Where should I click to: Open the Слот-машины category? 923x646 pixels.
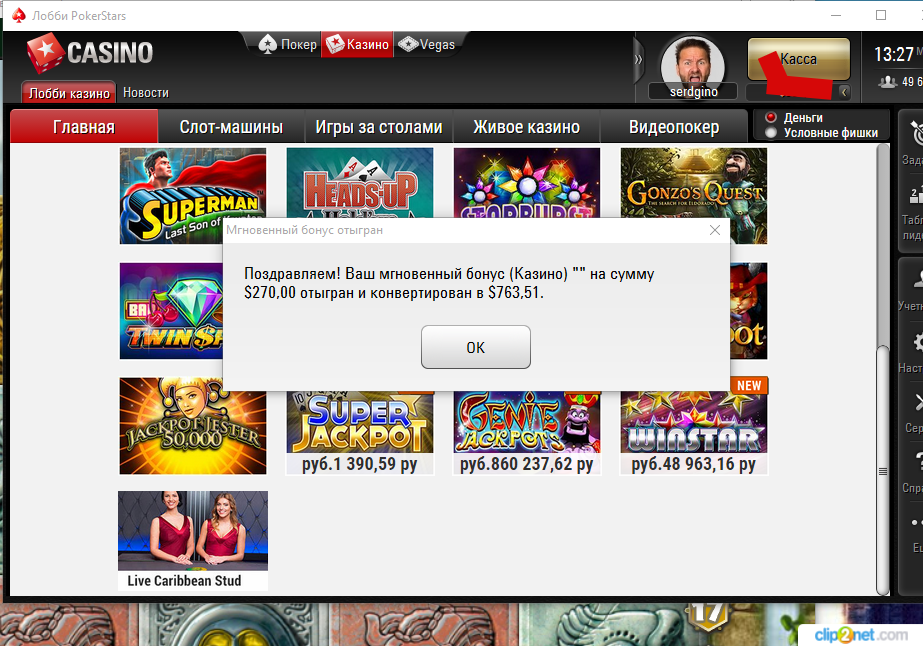tap(231, 127)
